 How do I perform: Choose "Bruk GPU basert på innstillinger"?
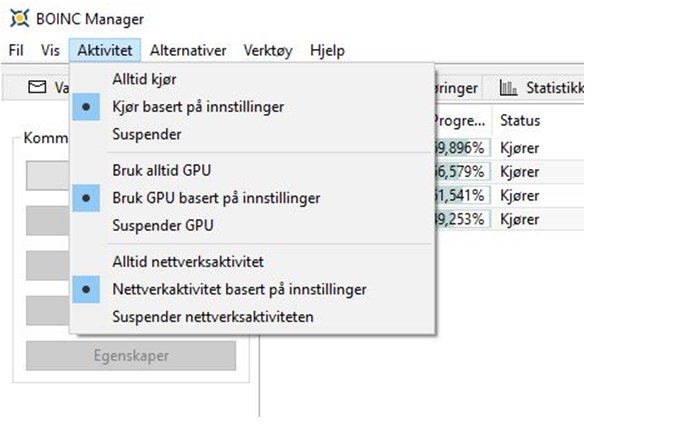tap(215, 198)
